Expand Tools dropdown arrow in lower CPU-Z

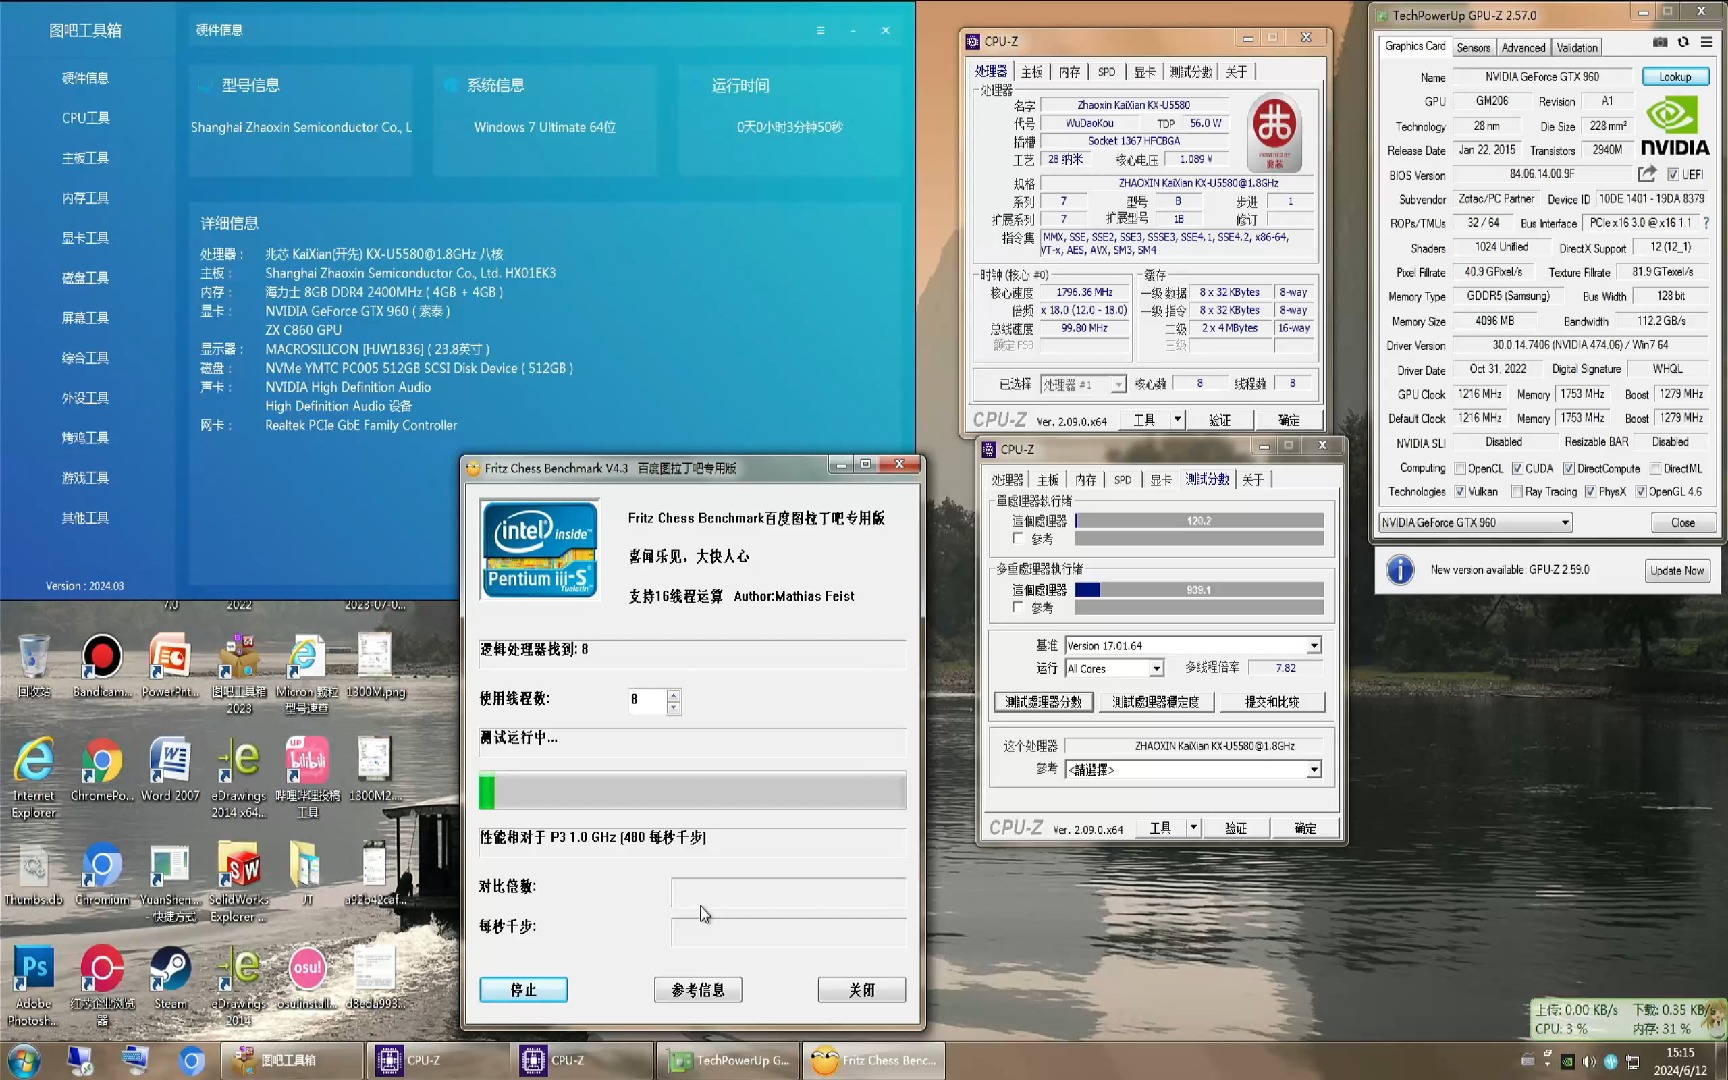[x=1193, y=827]
